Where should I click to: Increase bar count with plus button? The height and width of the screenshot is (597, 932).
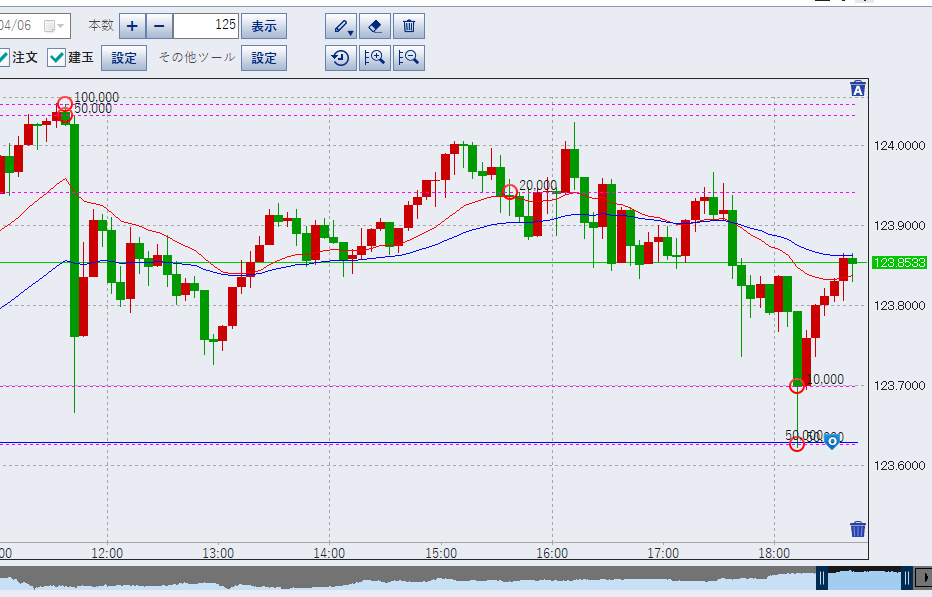(x=133, y=26)
